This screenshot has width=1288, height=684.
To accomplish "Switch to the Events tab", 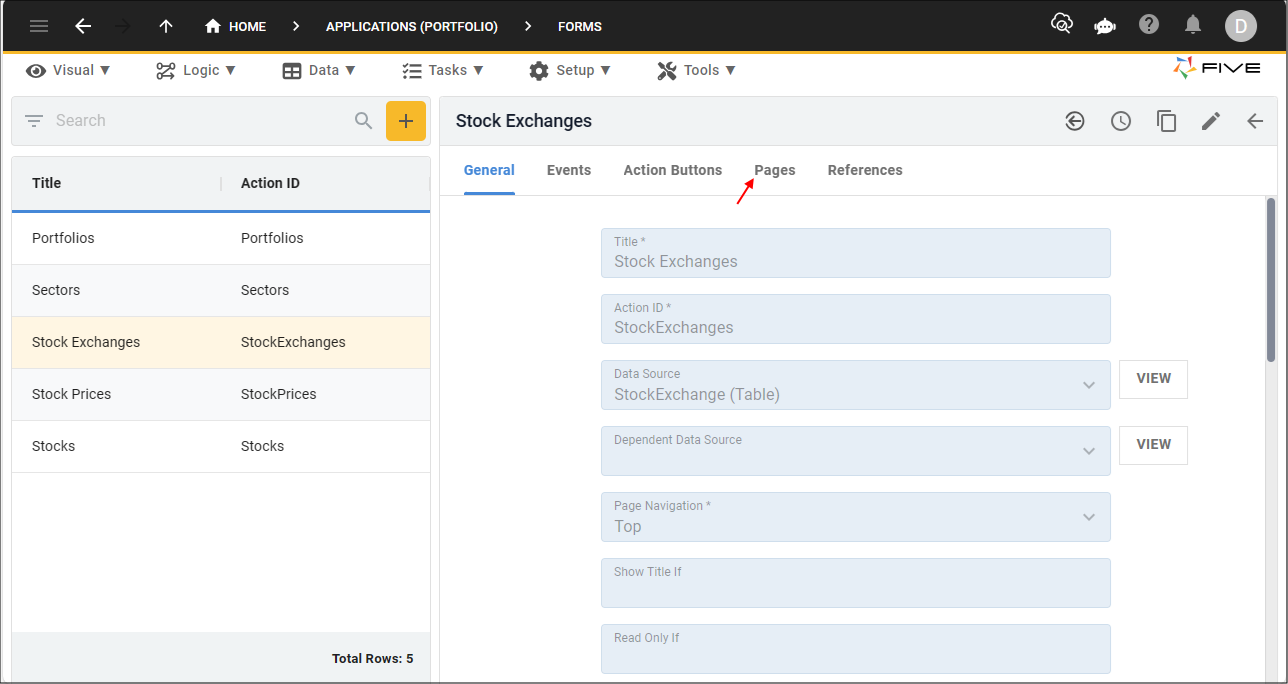I will (x=569, y=170).
